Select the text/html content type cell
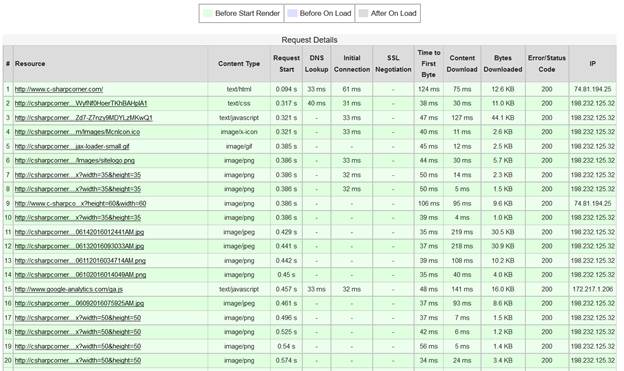 click(x=239, y=89)
